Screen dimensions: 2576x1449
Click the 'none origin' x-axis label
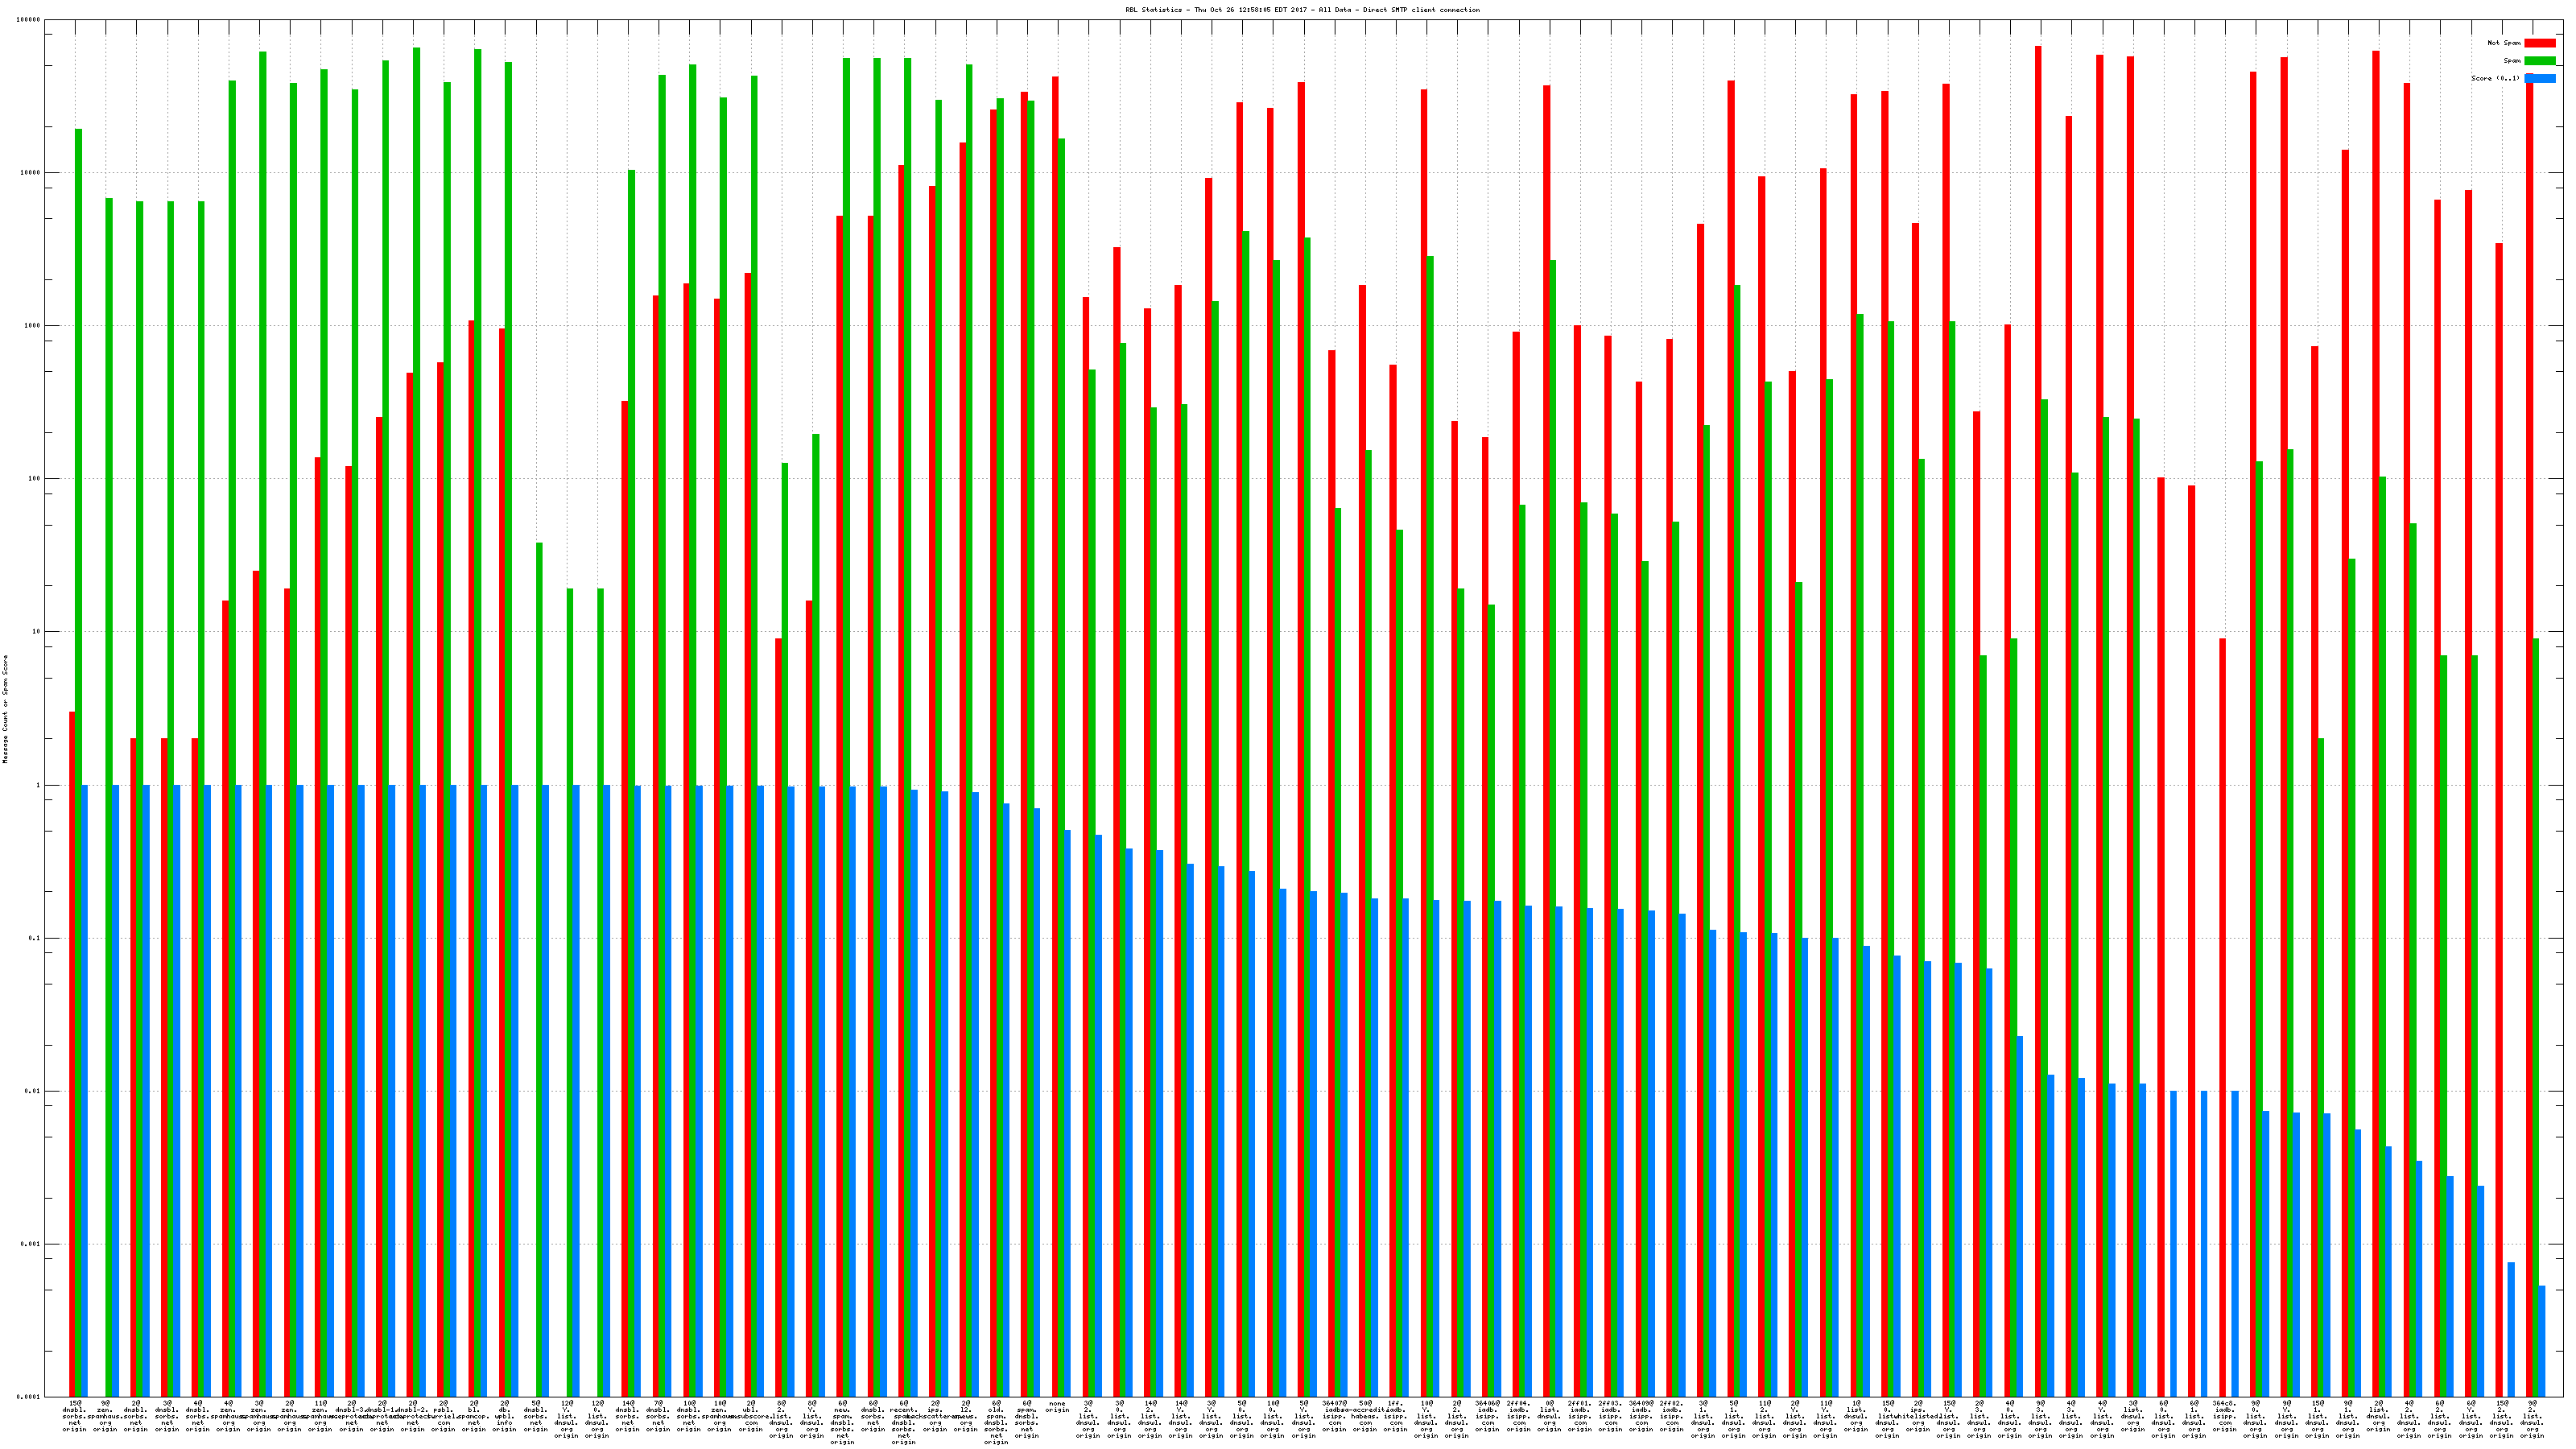tap(1057, 1407)
